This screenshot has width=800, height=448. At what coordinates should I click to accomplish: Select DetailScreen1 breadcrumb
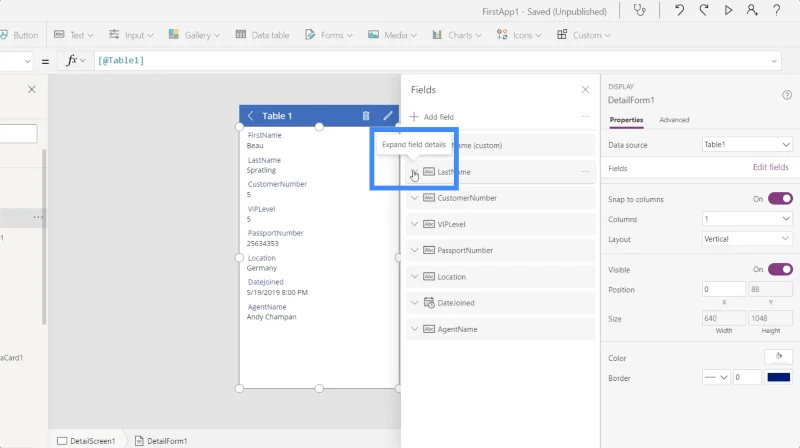tap(87, 441)
